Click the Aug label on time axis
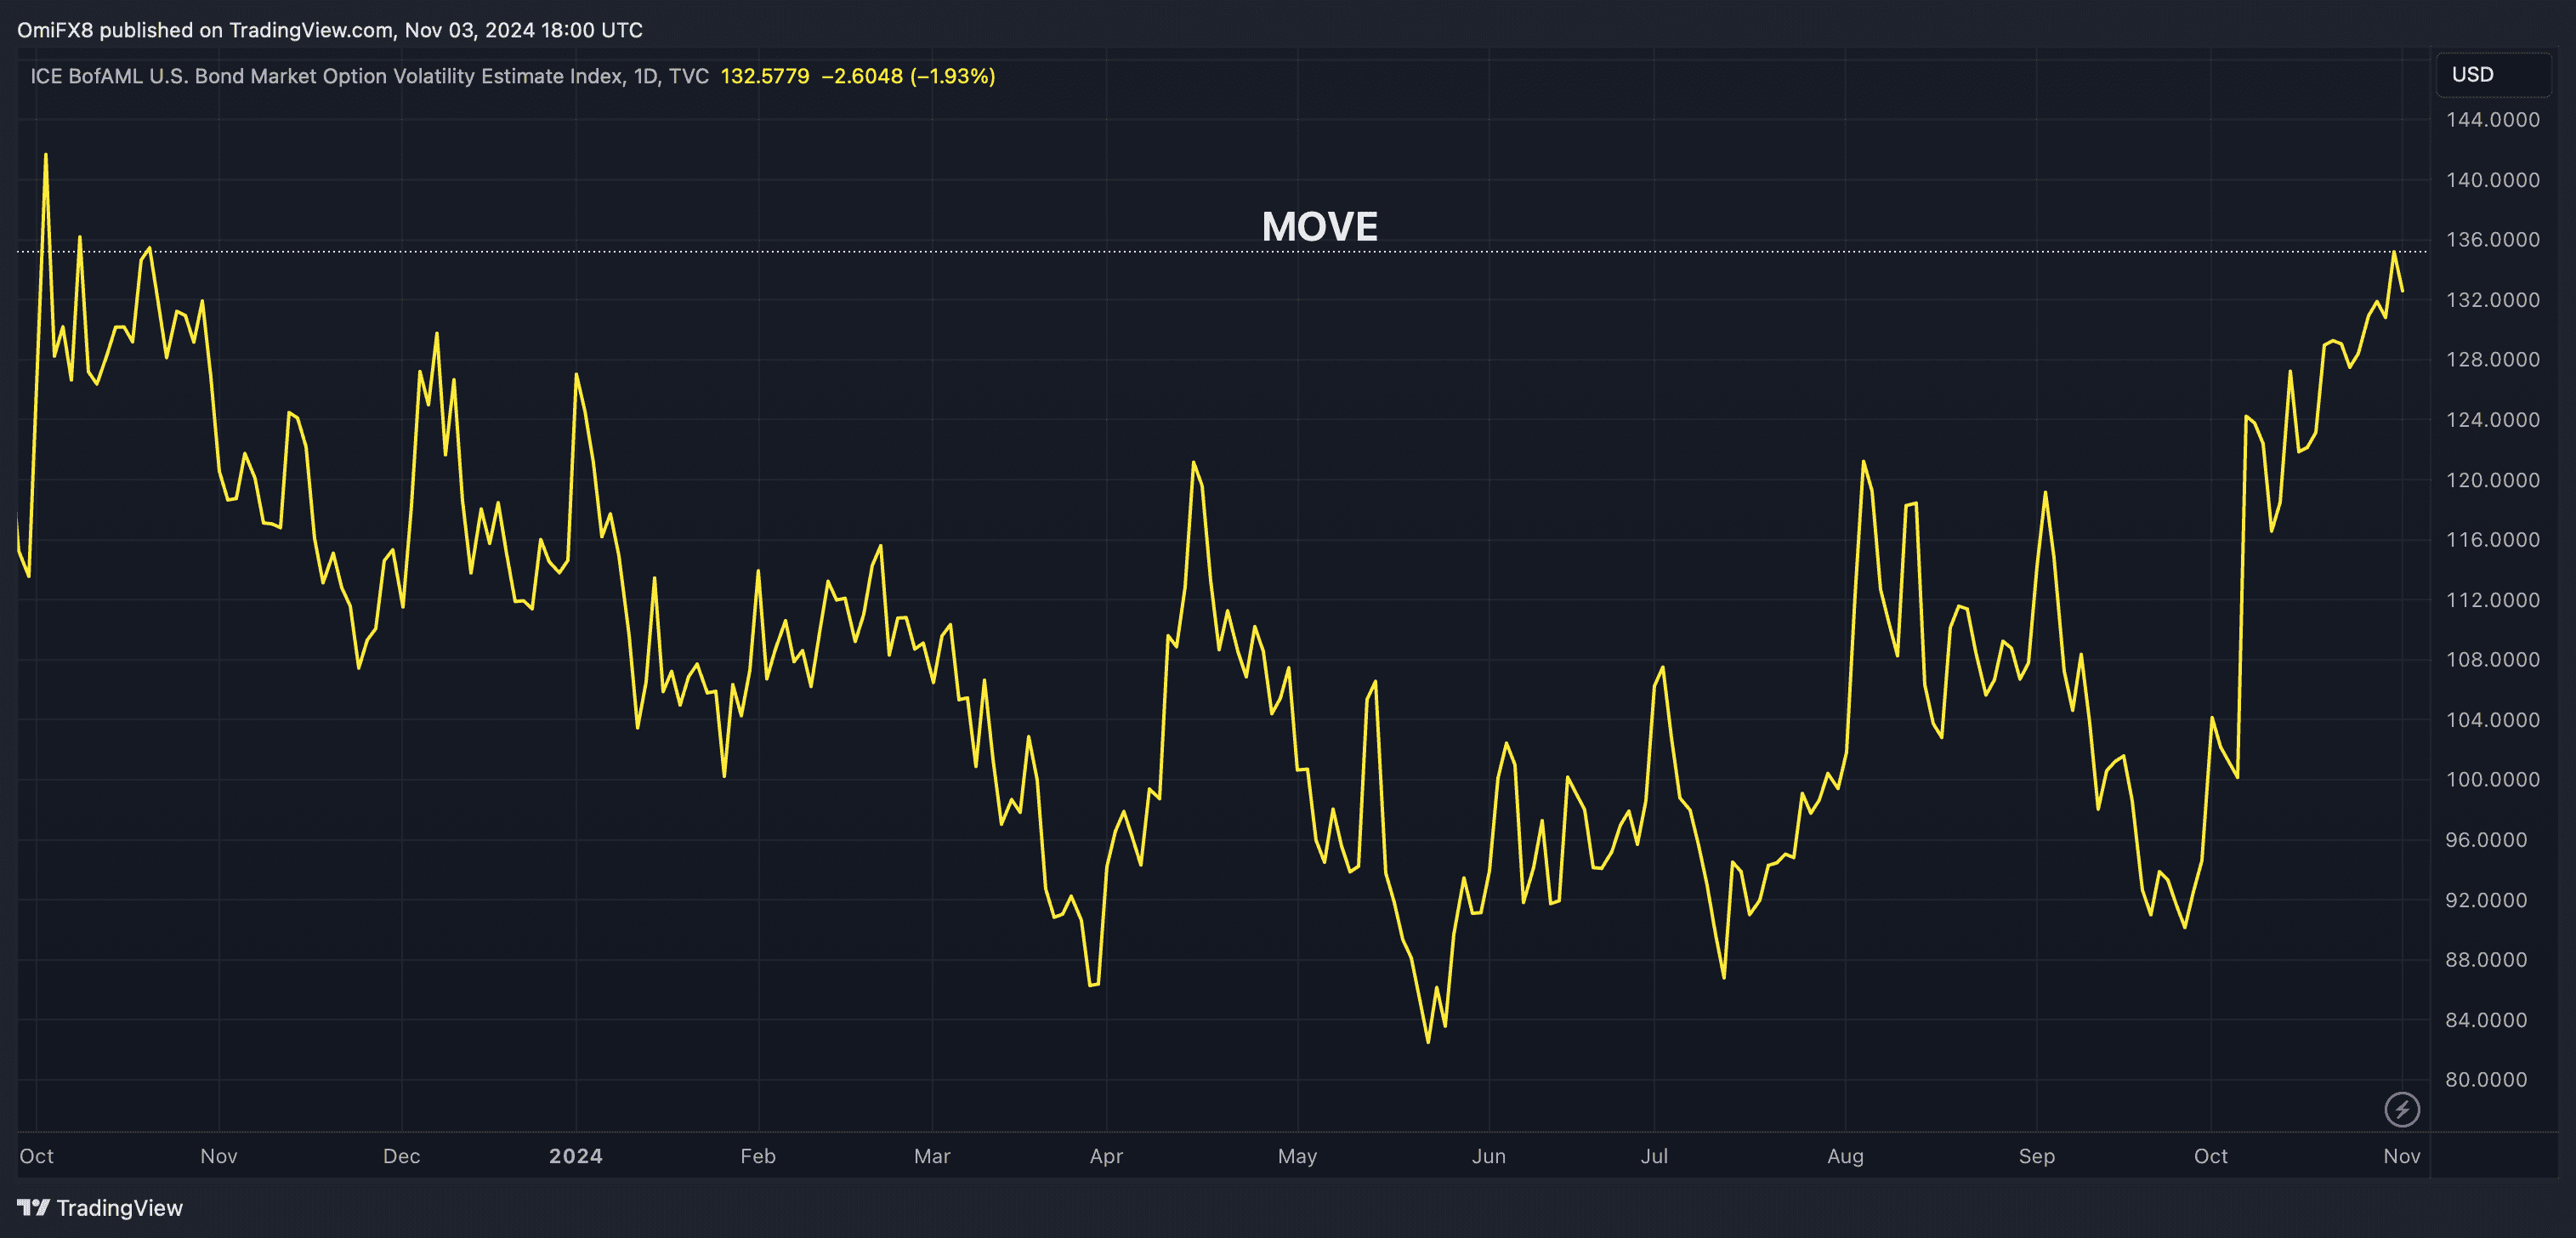This screenshot has width=2576, height=1238. (x=1845, y=1156)
